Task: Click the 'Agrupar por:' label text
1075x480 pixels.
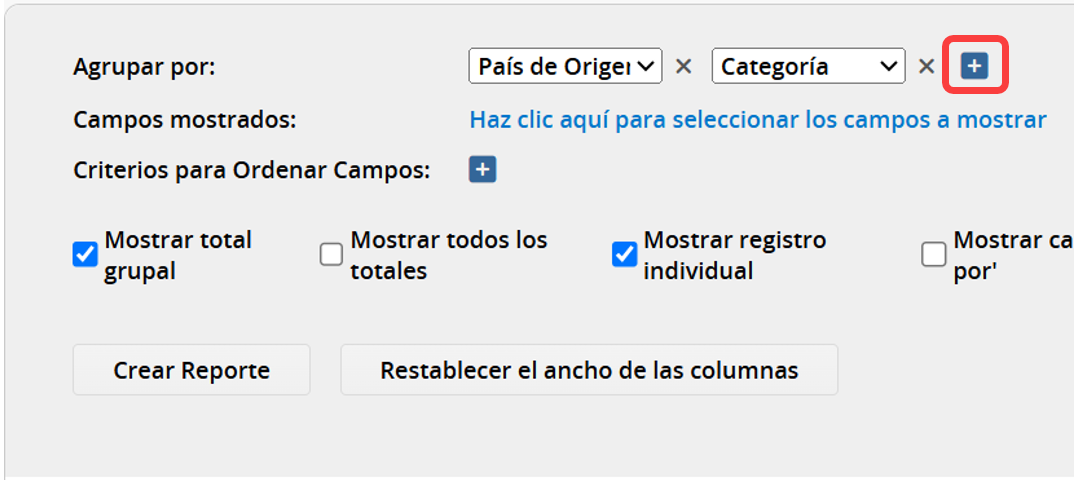Action: point(144,67)
